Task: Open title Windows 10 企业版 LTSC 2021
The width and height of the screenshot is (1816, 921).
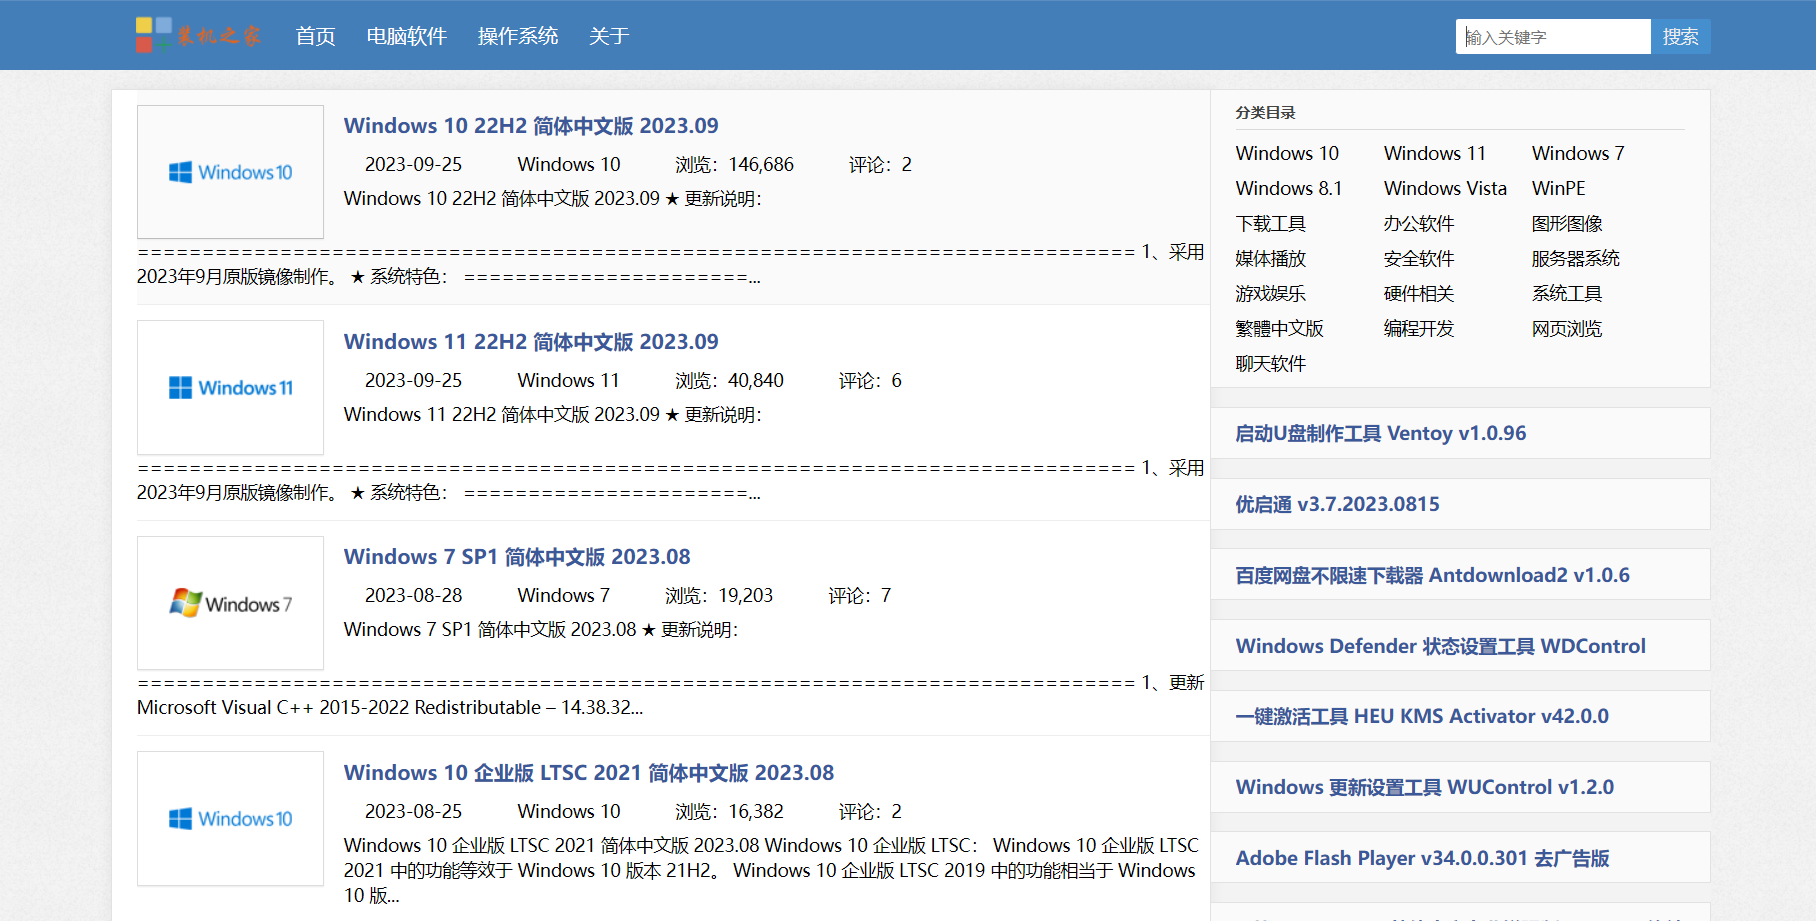Action: [589, 773]
